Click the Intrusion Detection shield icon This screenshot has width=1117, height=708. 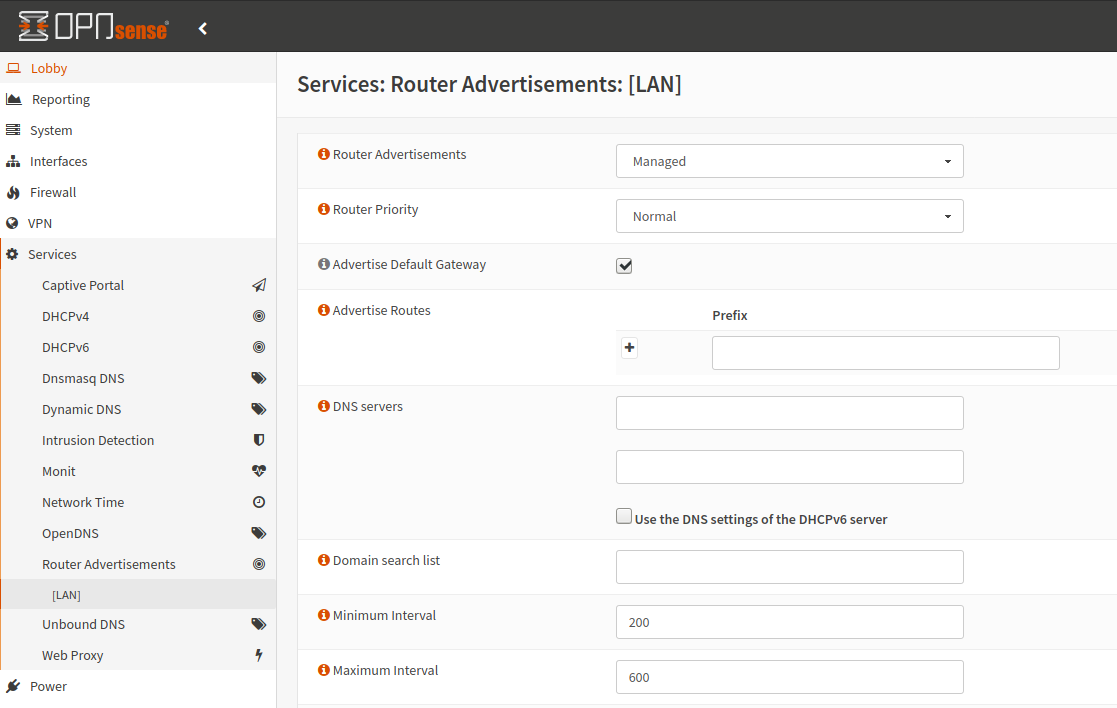(x=259, y=440)
